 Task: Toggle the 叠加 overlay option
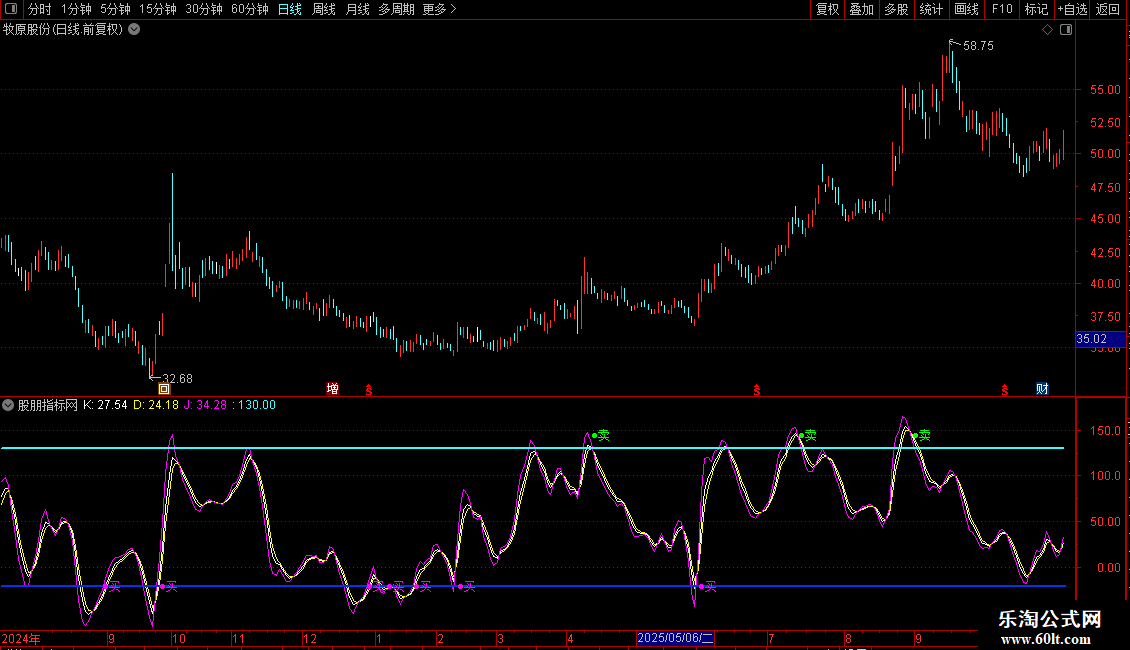861,9
